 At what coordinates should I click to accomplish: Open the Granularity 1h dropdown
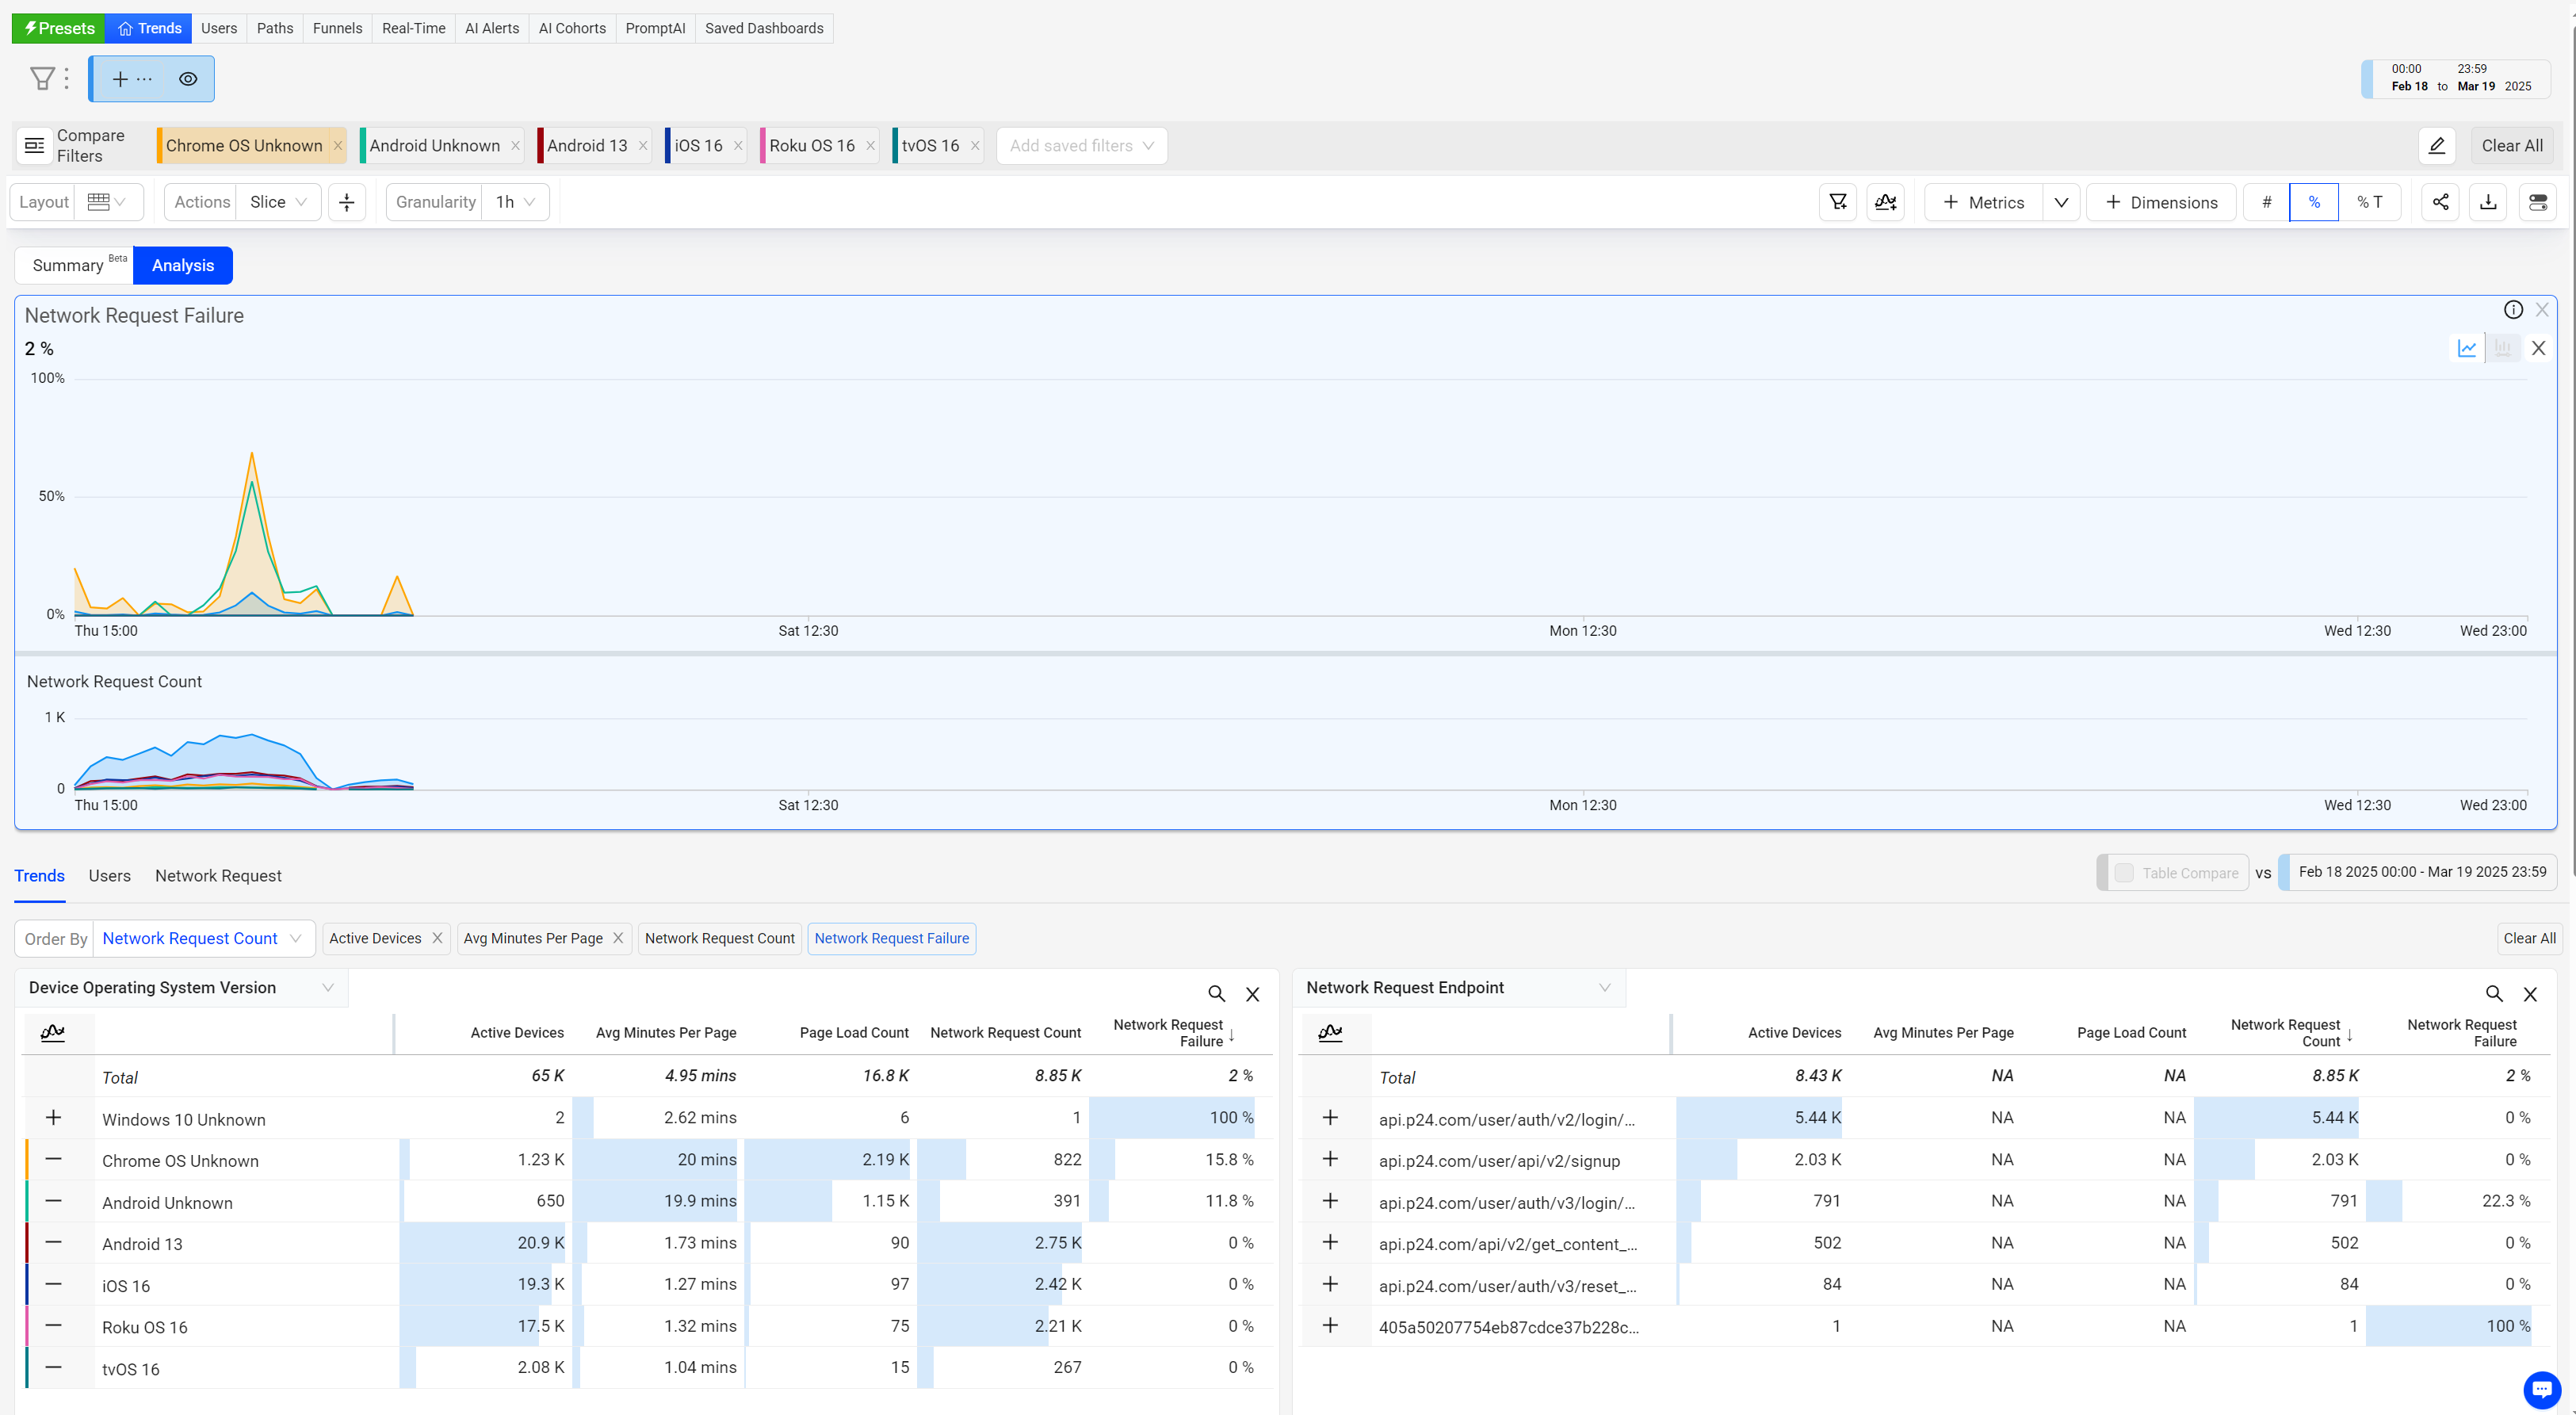[515, 202]
